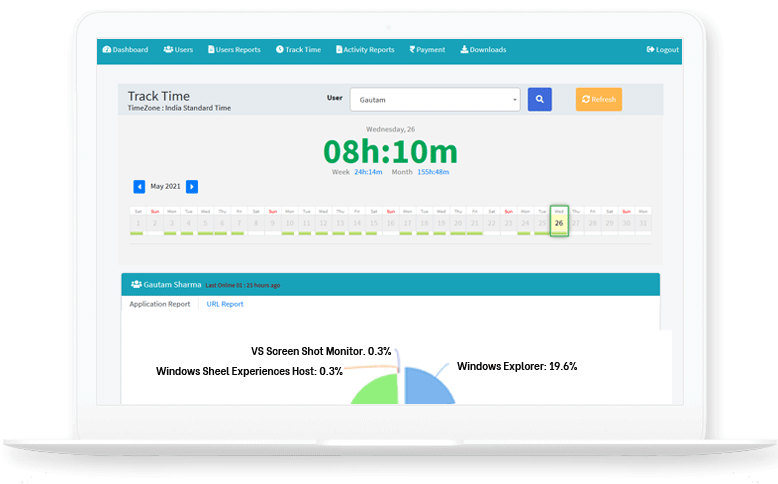Open the Payment section
778x484 pixels.
coord(427,50)
